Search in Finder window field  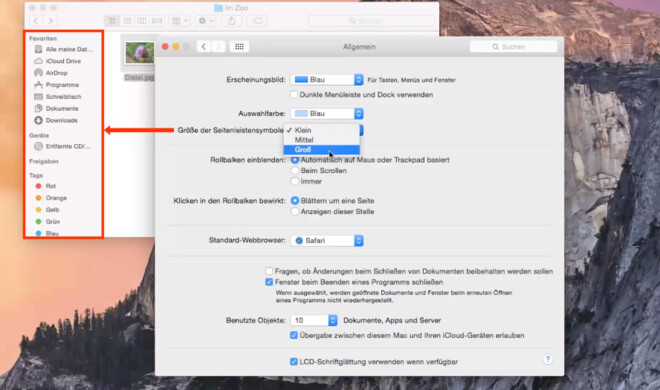coord(371,21)
